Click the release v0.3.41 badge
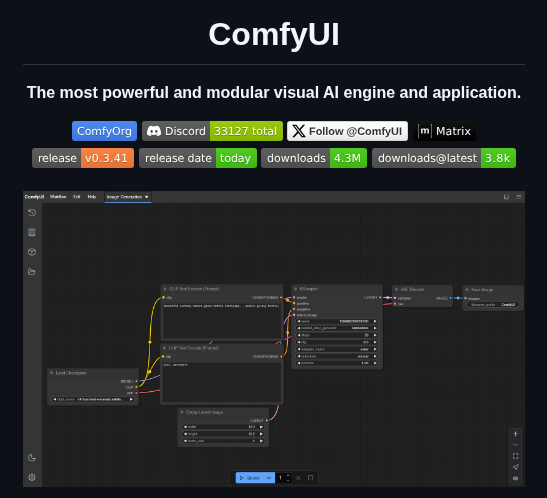This screenshot has width=547, height=498. tap(83, 158)
